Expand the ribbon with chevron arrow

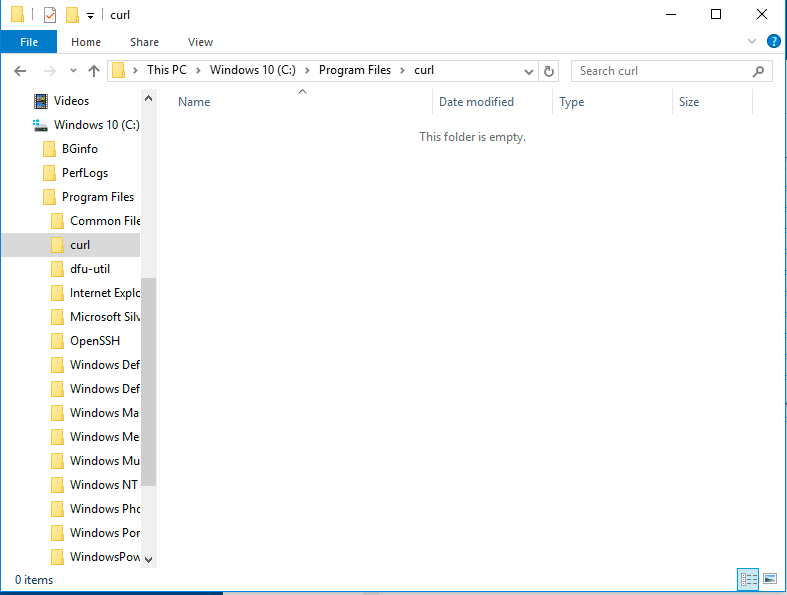pos(751,41)
